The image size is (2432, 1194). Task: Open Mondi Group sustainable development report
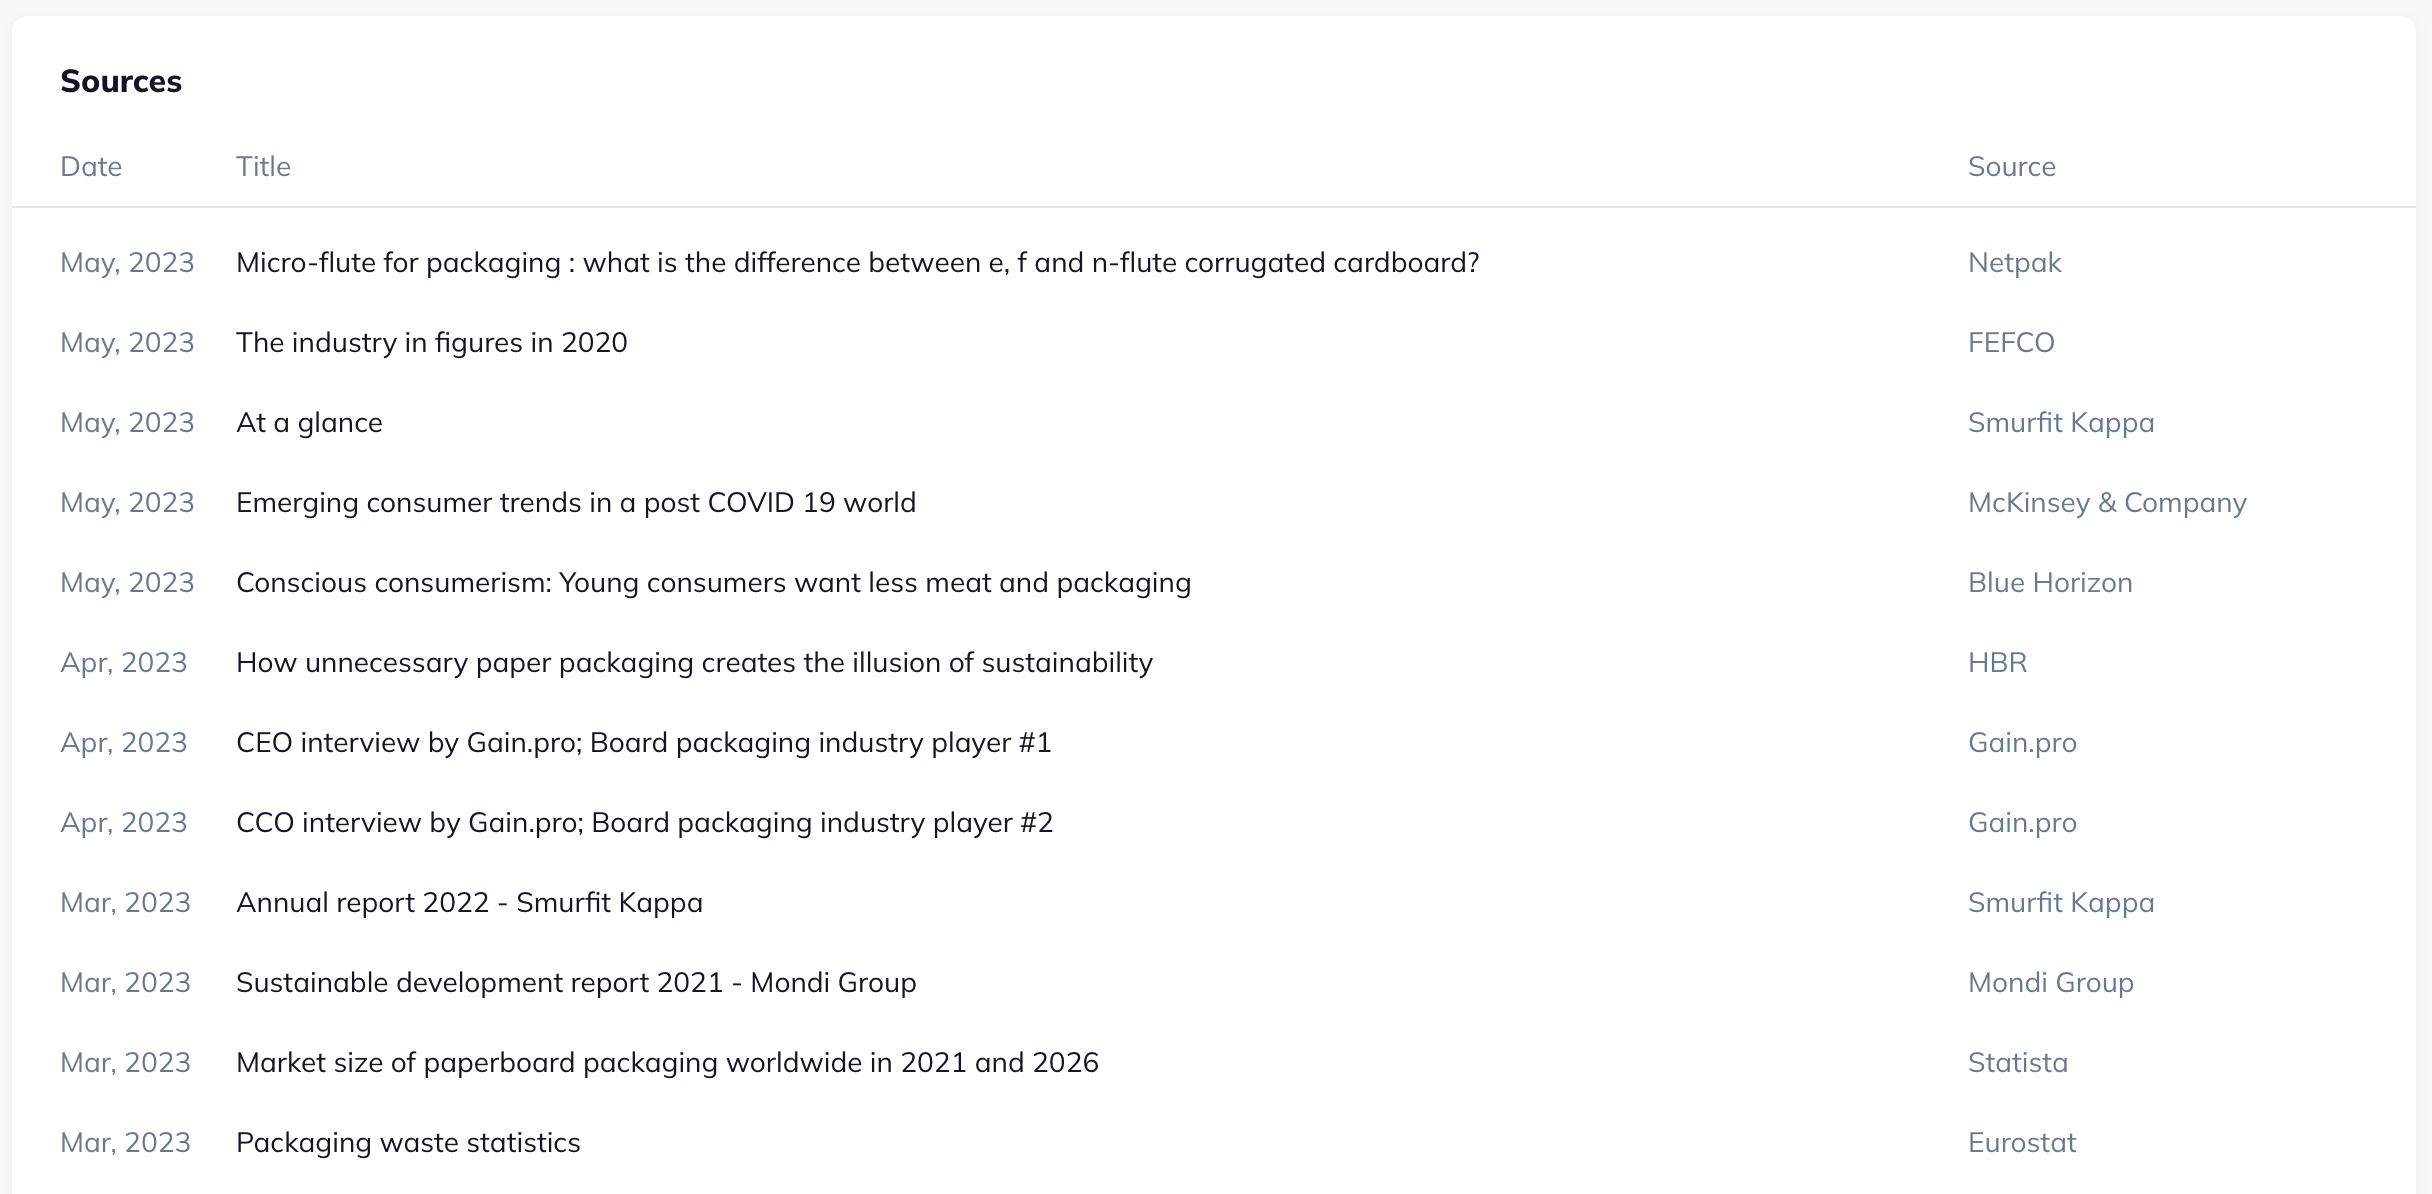click(576, 983)
